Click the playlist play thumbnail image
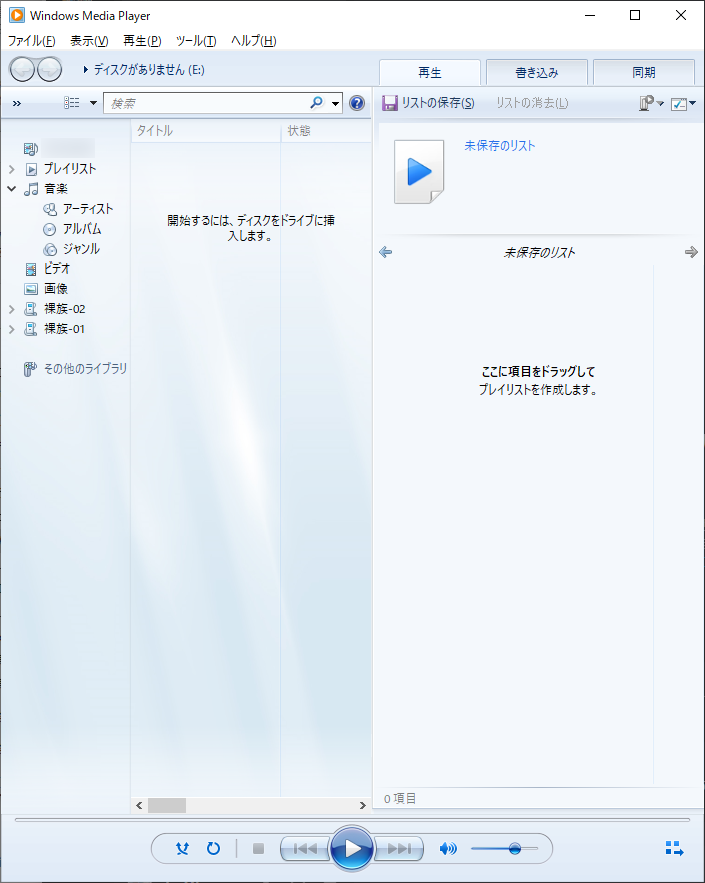 (419, 172)
